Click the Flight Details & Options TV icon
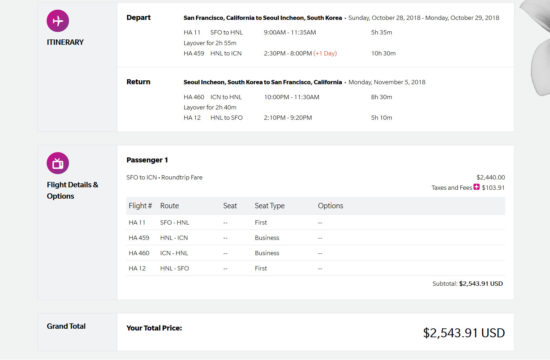 [58, 163]
